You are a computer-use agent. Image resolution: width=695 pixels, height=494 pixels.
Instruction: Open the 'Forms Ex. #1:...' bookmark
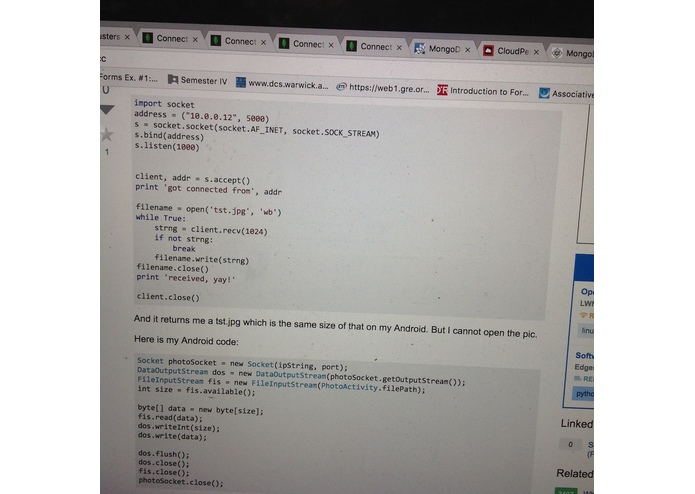[129, 78]
